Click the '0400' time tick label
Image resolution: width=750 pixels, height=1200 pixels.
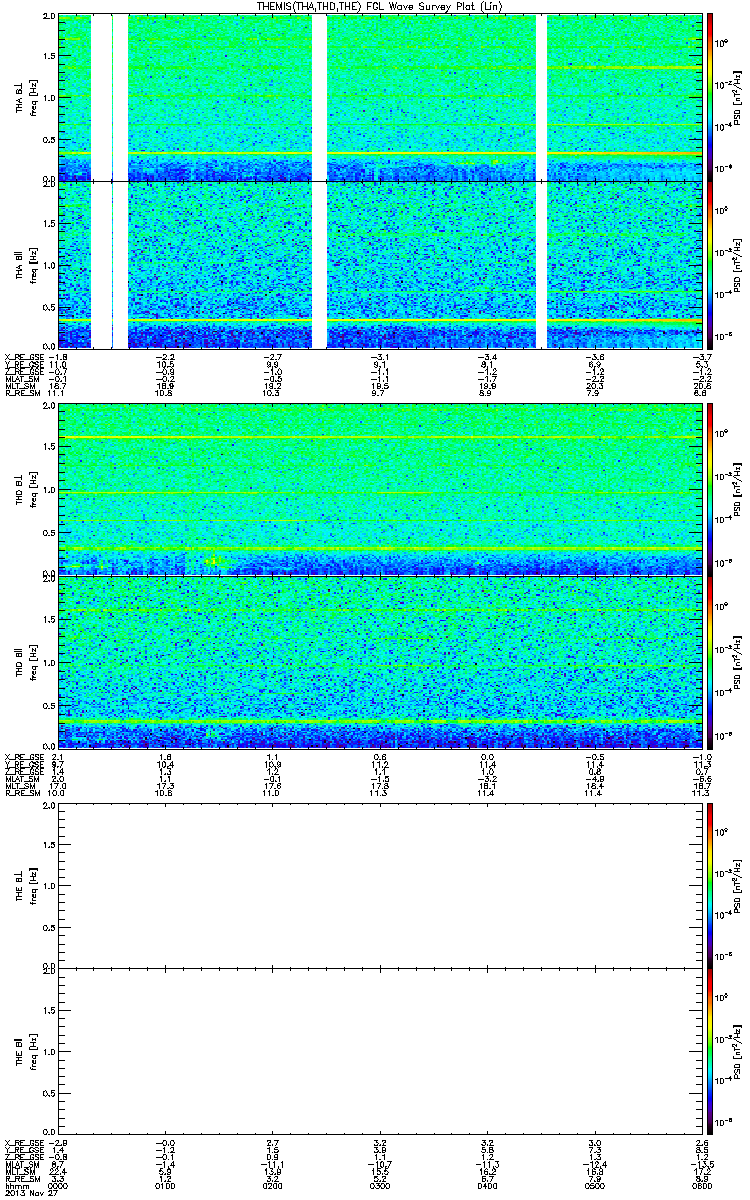click(487, 1185)
